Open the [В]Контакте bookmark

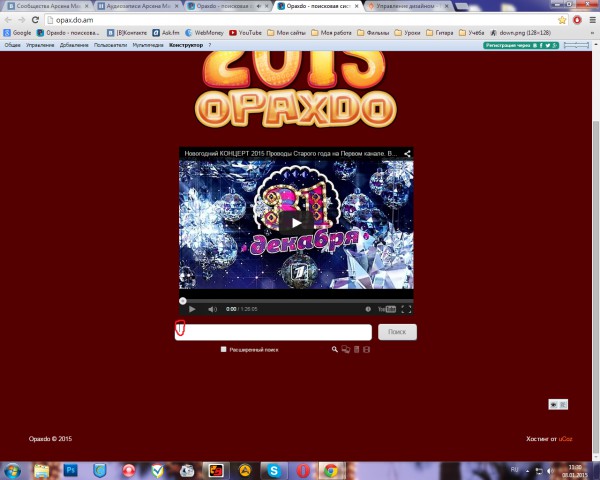pyautogui.click(x=127, y=33)
